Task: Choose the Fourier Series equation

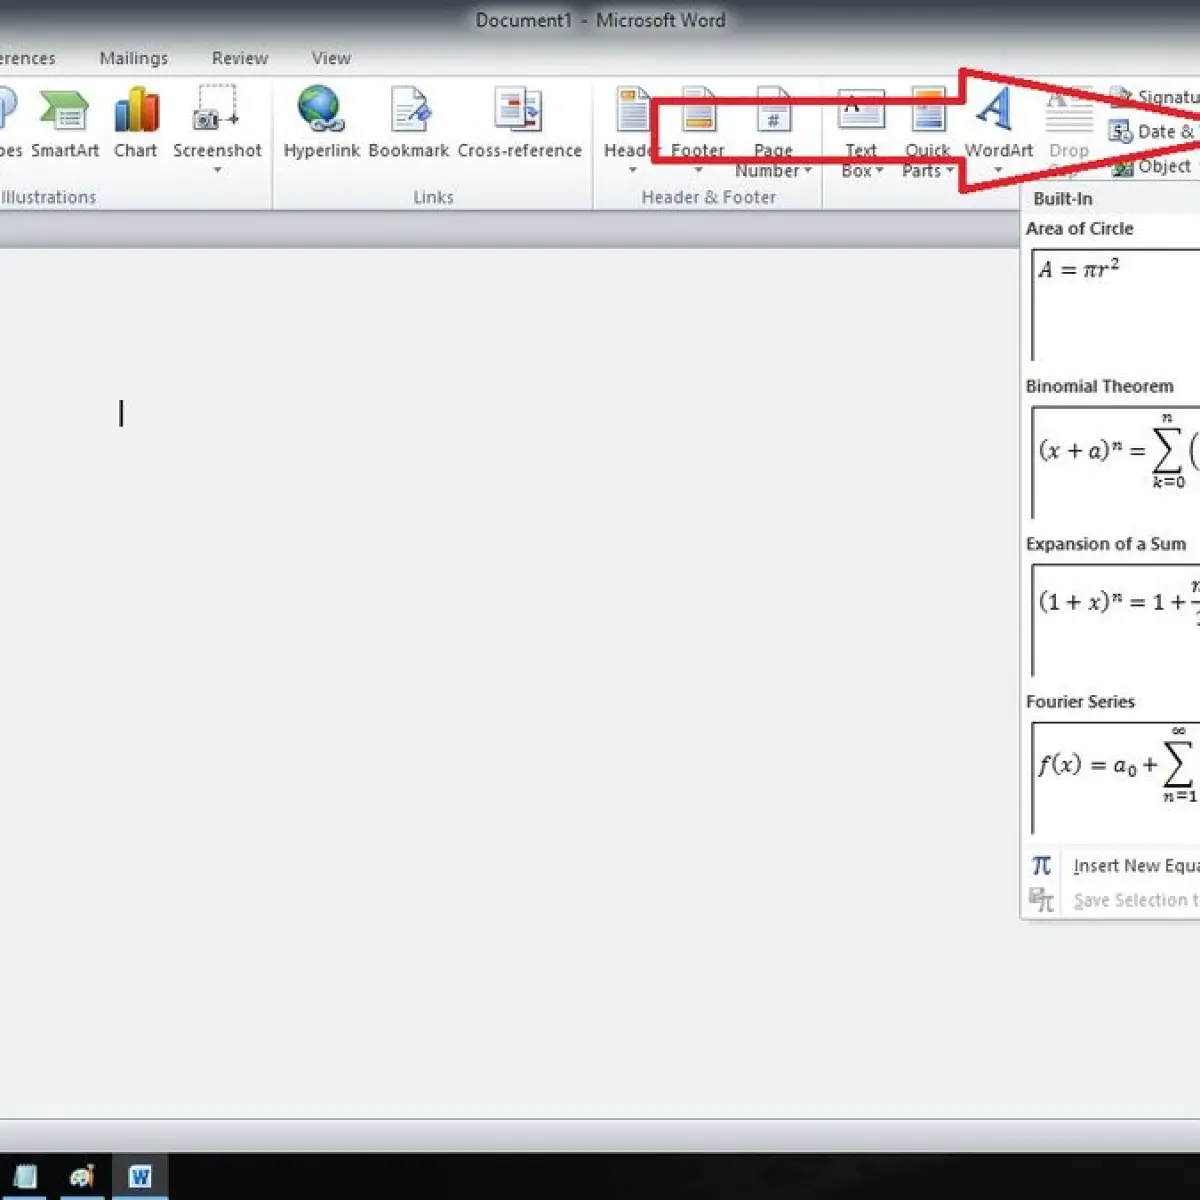Action: point(1115,778)
